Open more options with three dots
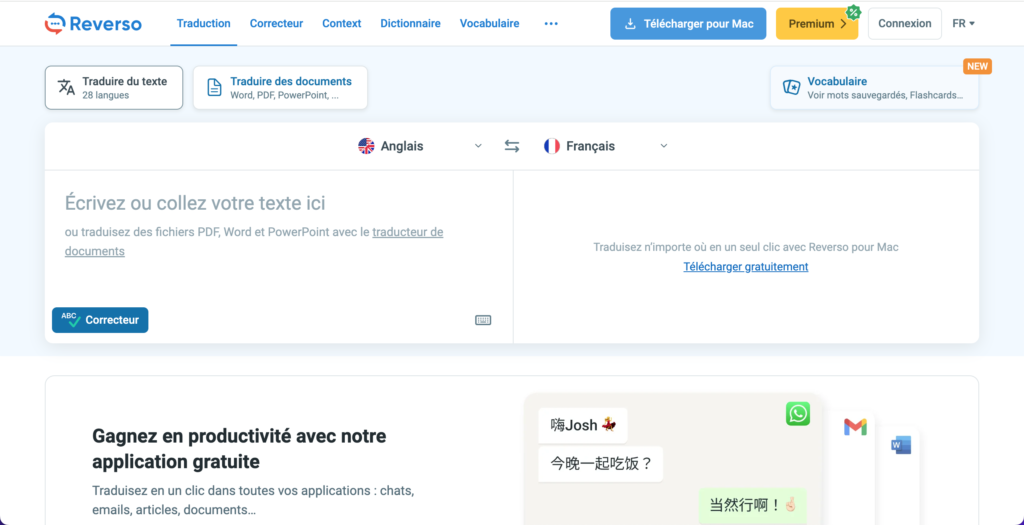 [551, 24]
